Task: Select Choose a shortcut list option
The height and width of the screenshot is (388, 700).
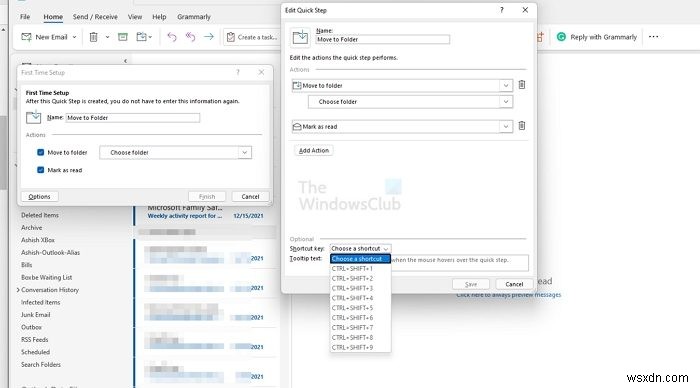Action: (x=360, y=259)
